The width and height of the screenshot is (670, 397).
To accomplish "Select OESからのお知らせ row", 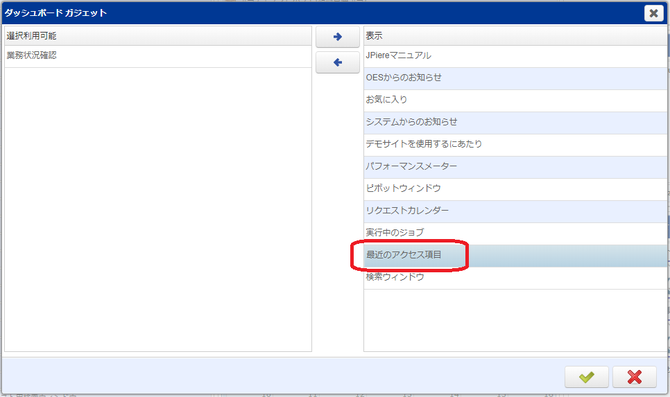I will click(515, 78).
